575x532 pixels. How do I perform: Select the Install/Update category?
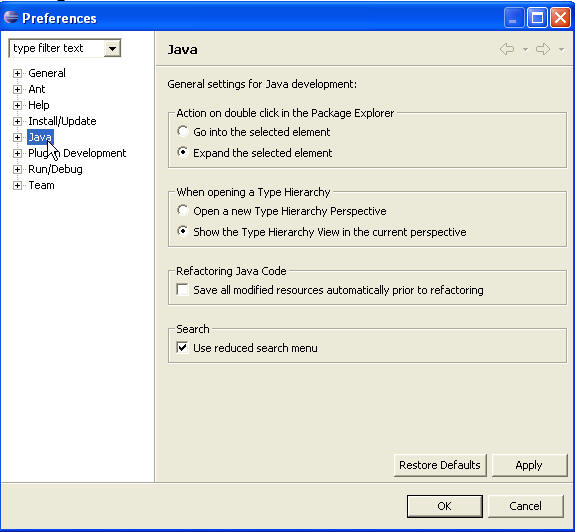(62, 121)
